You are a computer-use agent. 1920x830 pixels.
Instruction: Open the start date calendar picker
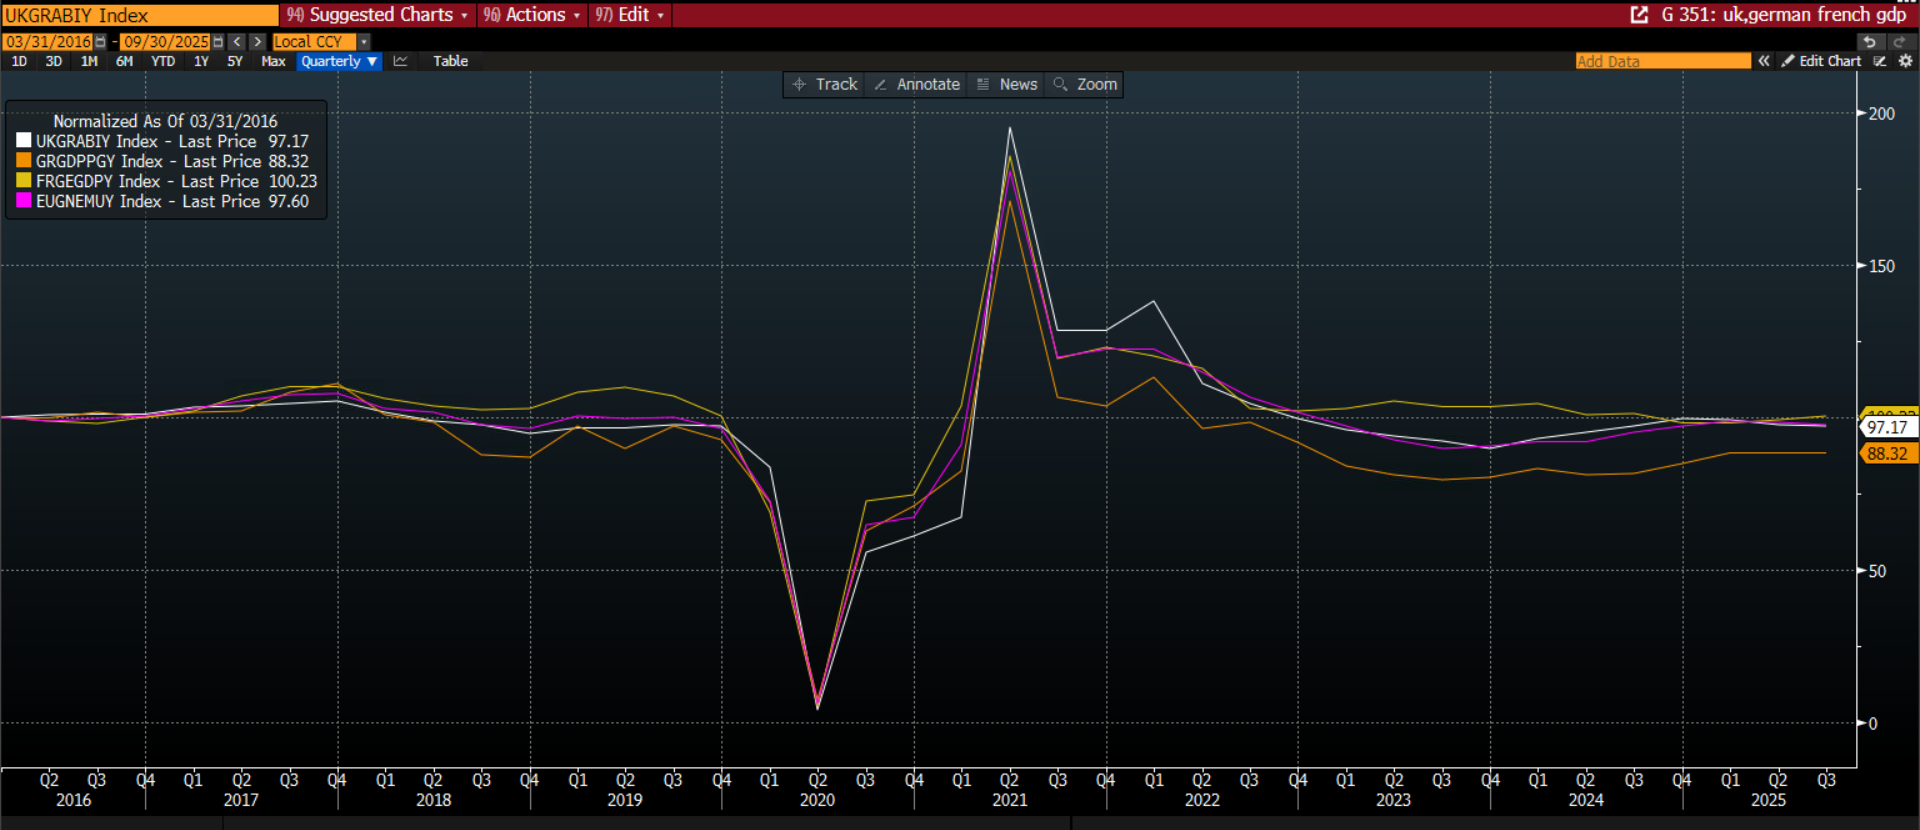[x=100, y=42]
